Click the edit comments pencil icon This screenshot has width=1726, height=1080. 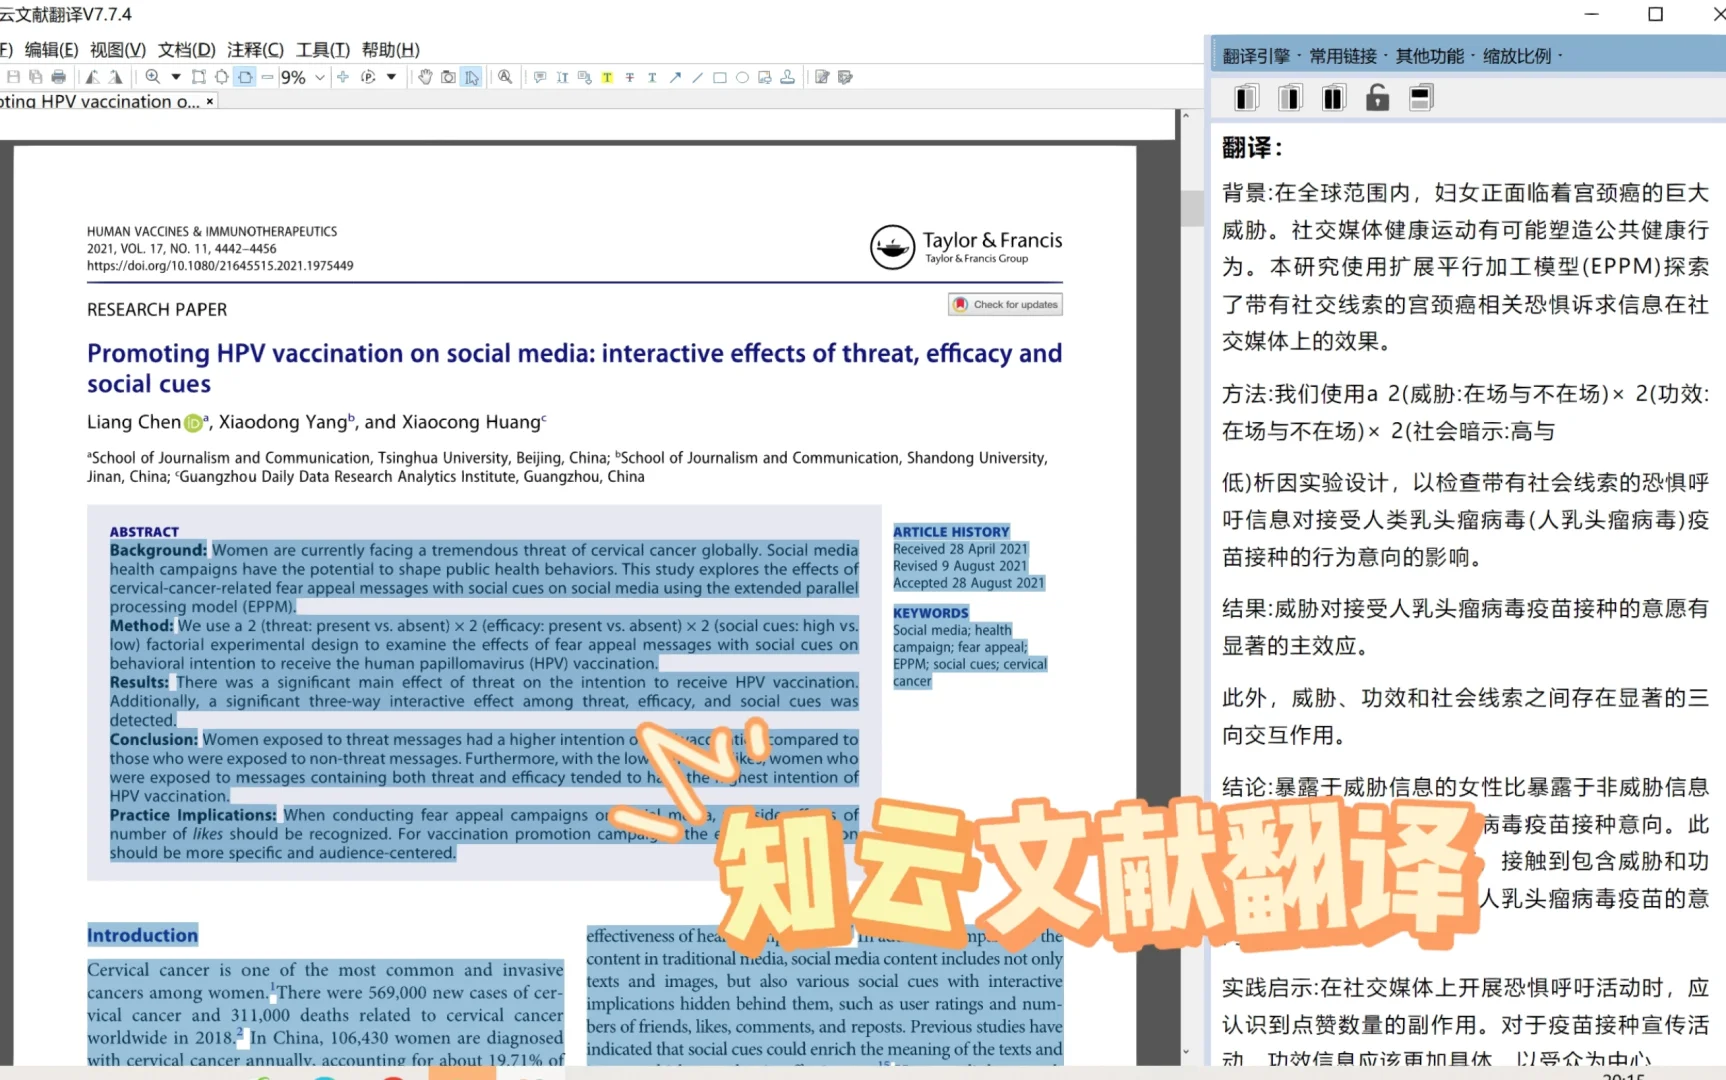coord(822,77)
